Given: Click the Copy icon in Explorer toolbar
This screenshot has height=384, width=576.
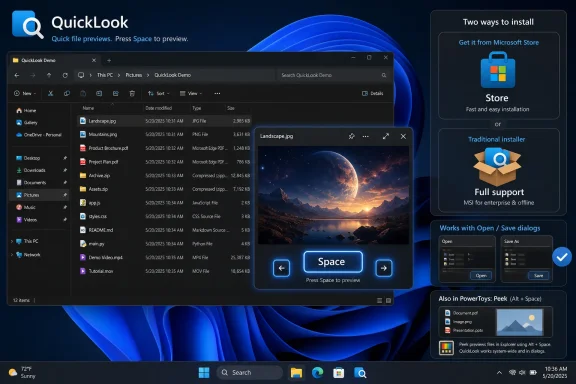Looking at the screenshot, I should tap(66, 93).
